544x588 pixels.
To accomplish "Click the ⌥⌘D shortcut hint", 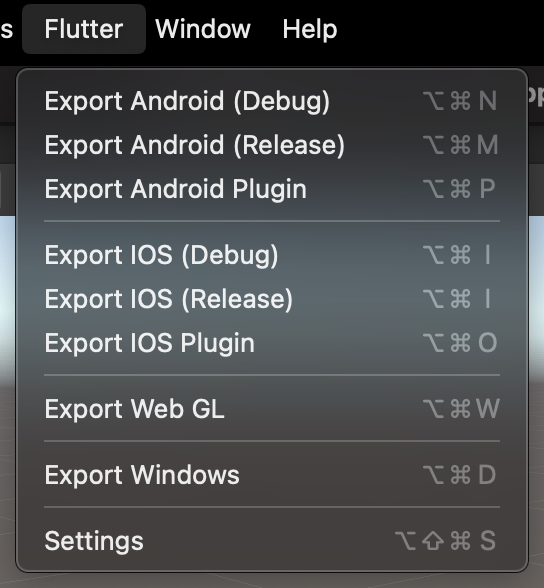I will (x=459, y=475).
